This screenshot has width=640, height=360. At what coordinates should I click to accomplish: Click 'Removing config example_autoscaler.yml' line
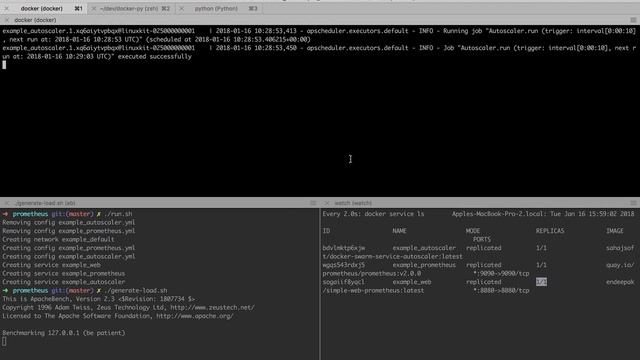coord(69,222)
